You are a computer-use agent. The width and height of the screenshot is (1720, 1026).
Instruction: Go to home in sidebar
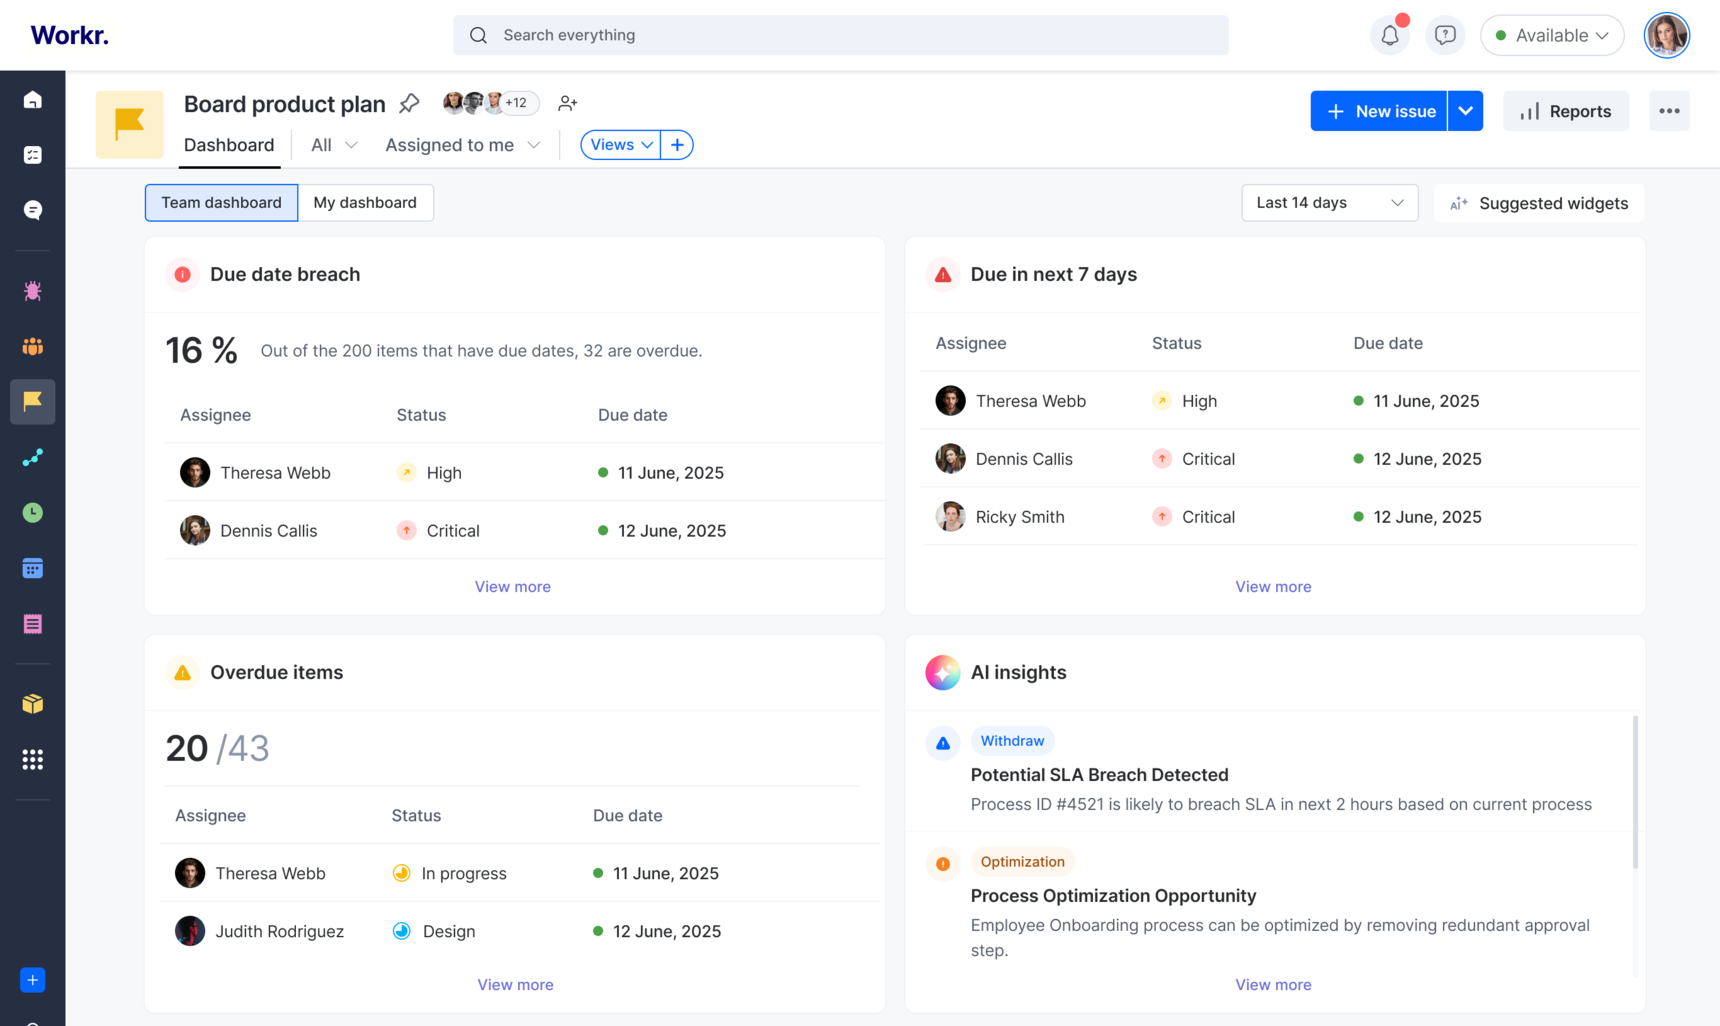pos(33,100)
